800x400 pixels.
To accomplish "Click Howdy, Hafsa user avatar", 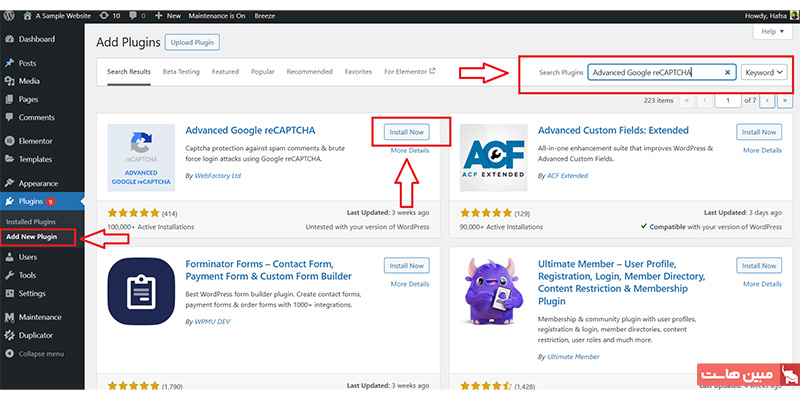I will (x=794, y=16).
